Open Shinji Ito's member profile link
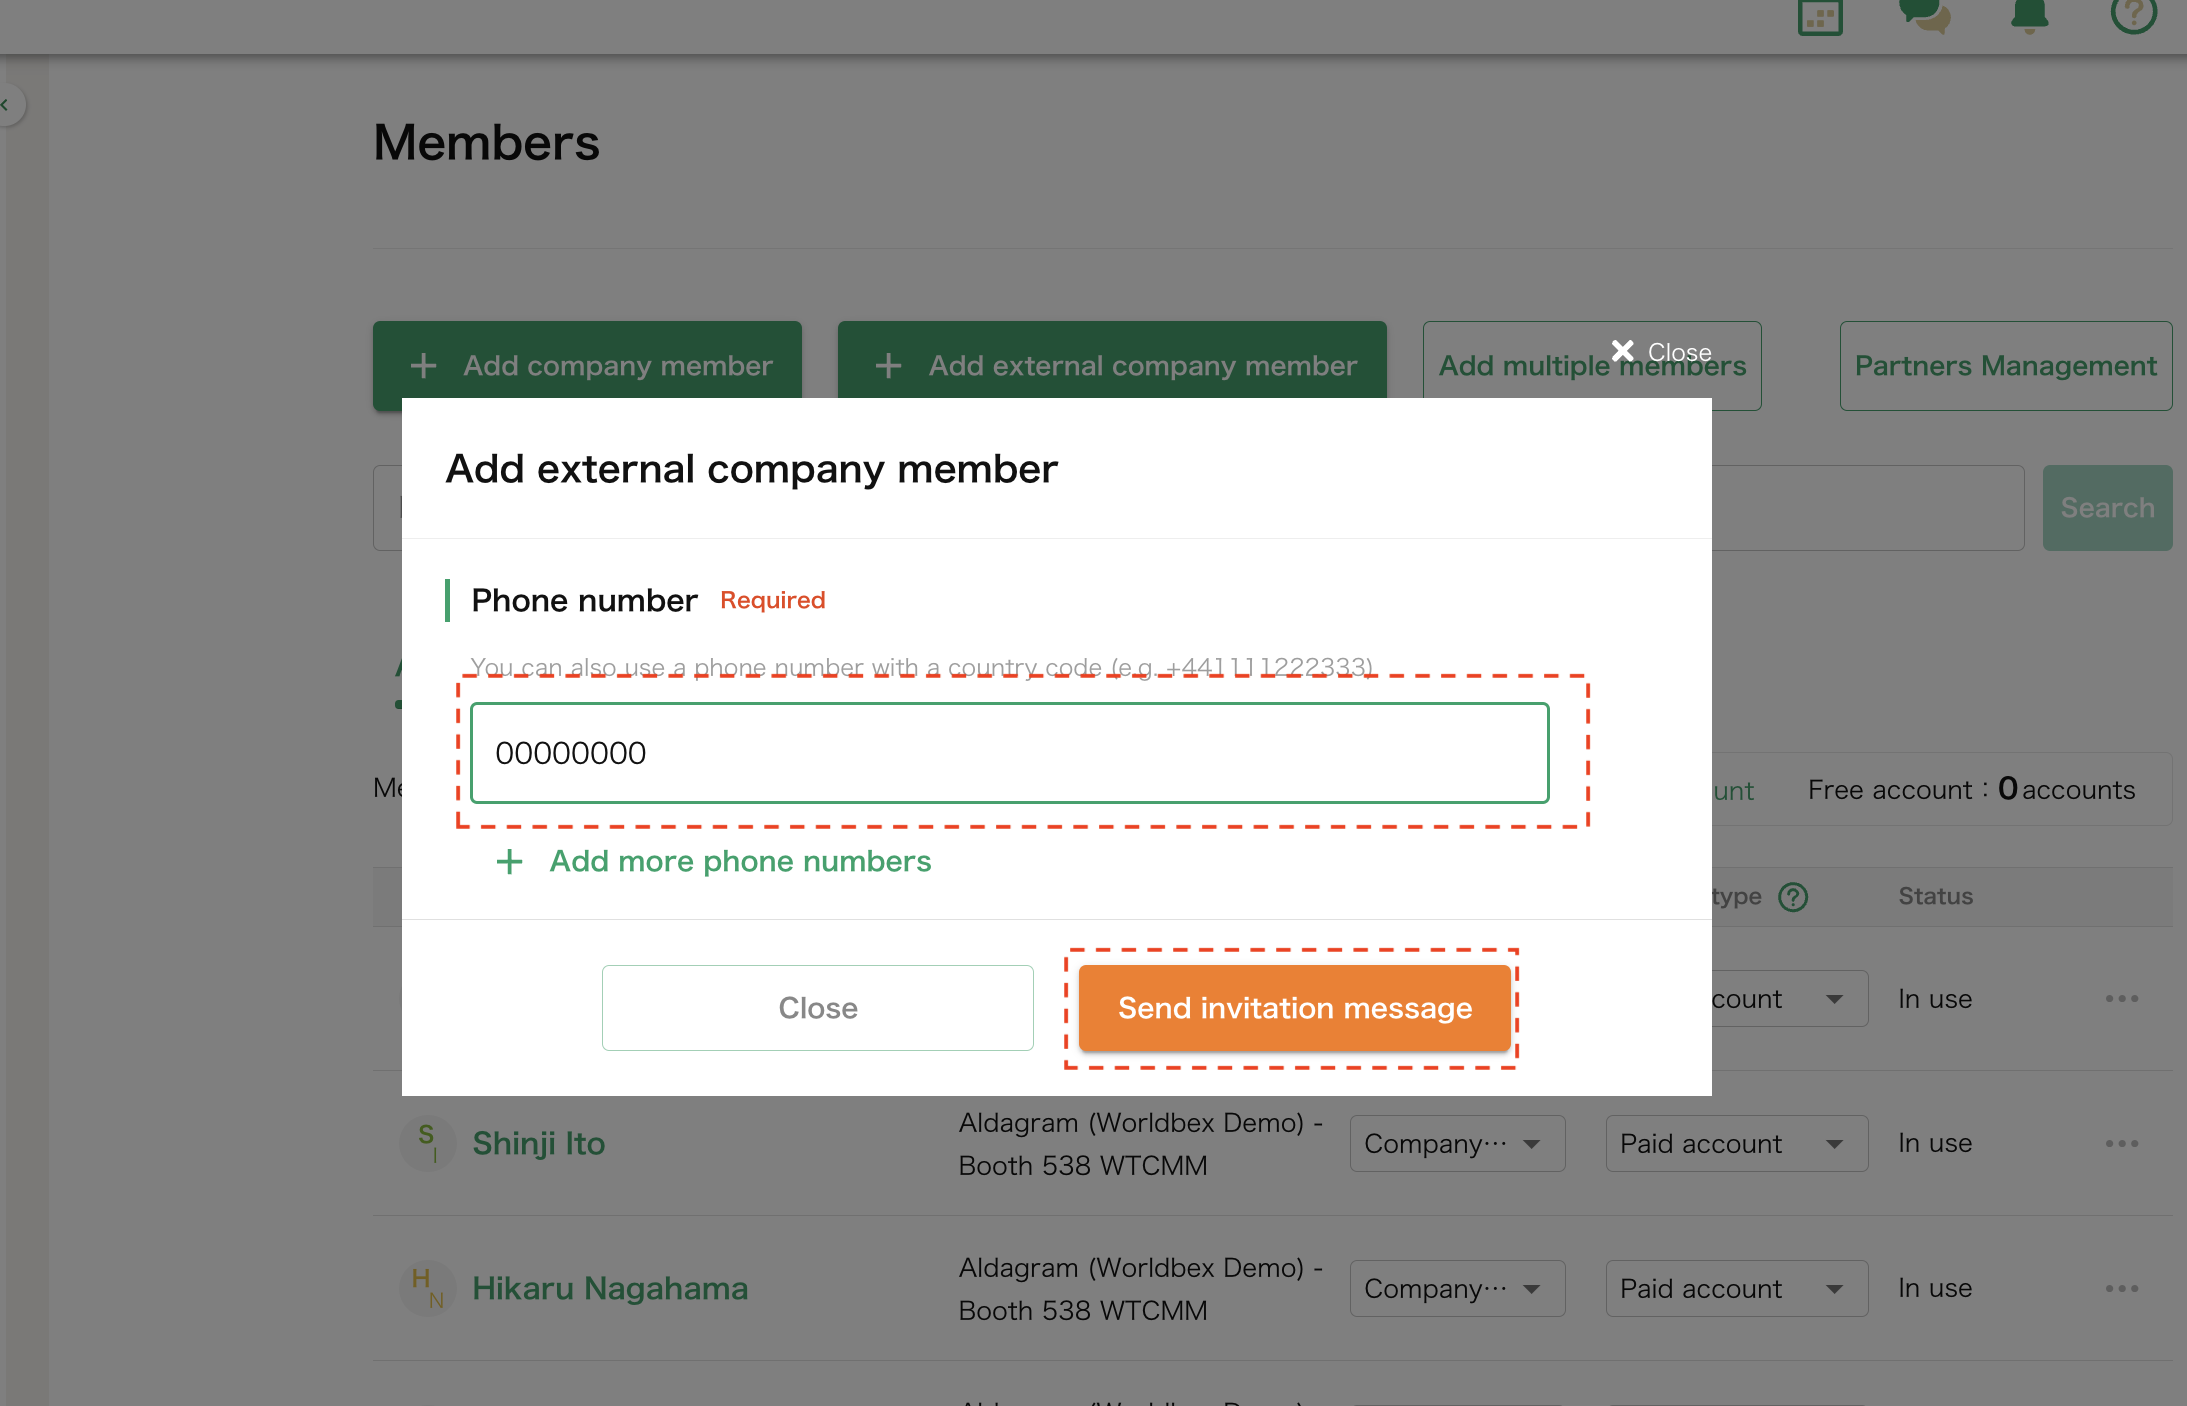The image size is (2187, 1406). tap(538, 1144)
